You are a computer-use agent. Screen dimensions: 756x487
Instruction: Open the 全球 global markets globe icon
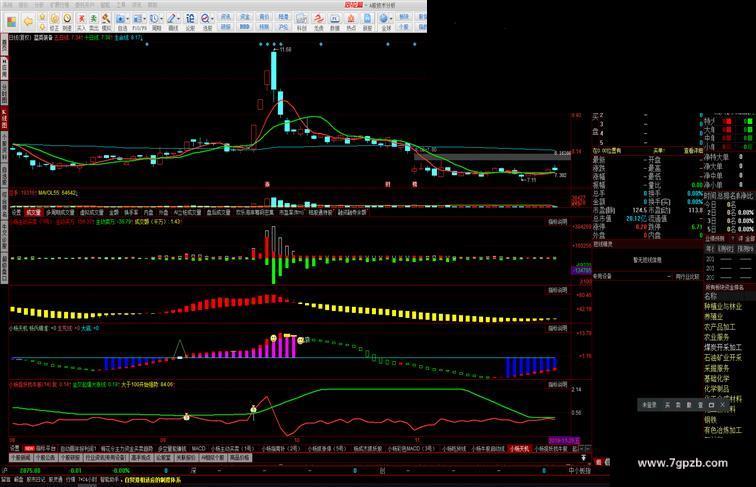pyautogui.click(x=384, y=22)
